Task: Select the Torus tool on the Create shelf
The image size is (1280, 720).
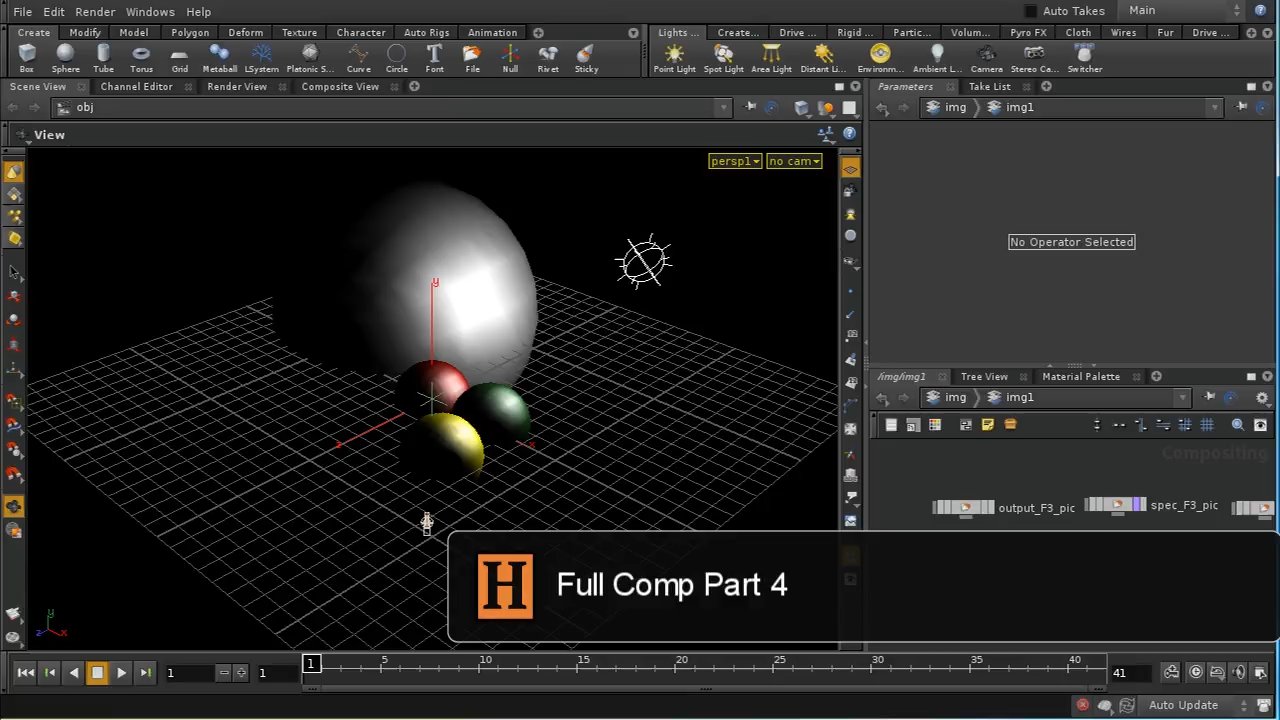Action: [141, 57]
